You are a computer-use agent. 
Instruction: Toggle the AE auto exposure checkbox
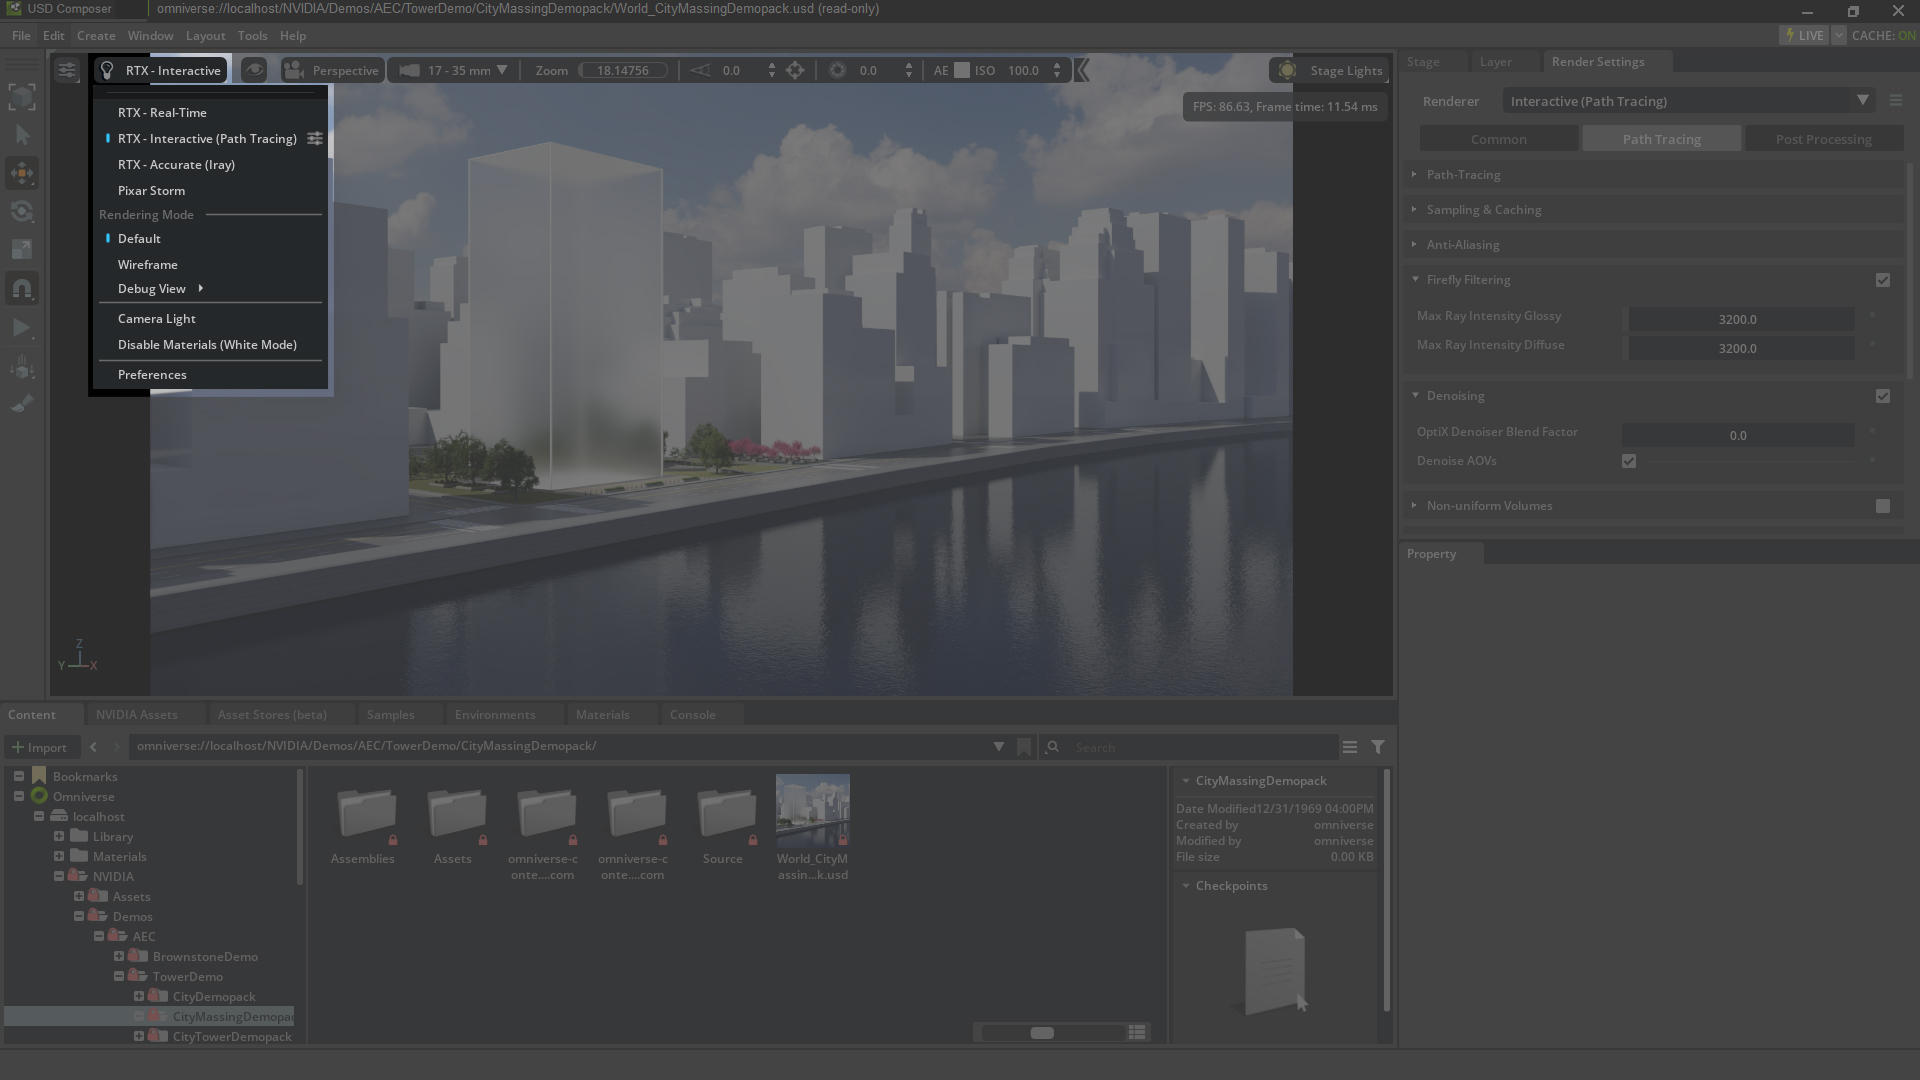point(962,70)
